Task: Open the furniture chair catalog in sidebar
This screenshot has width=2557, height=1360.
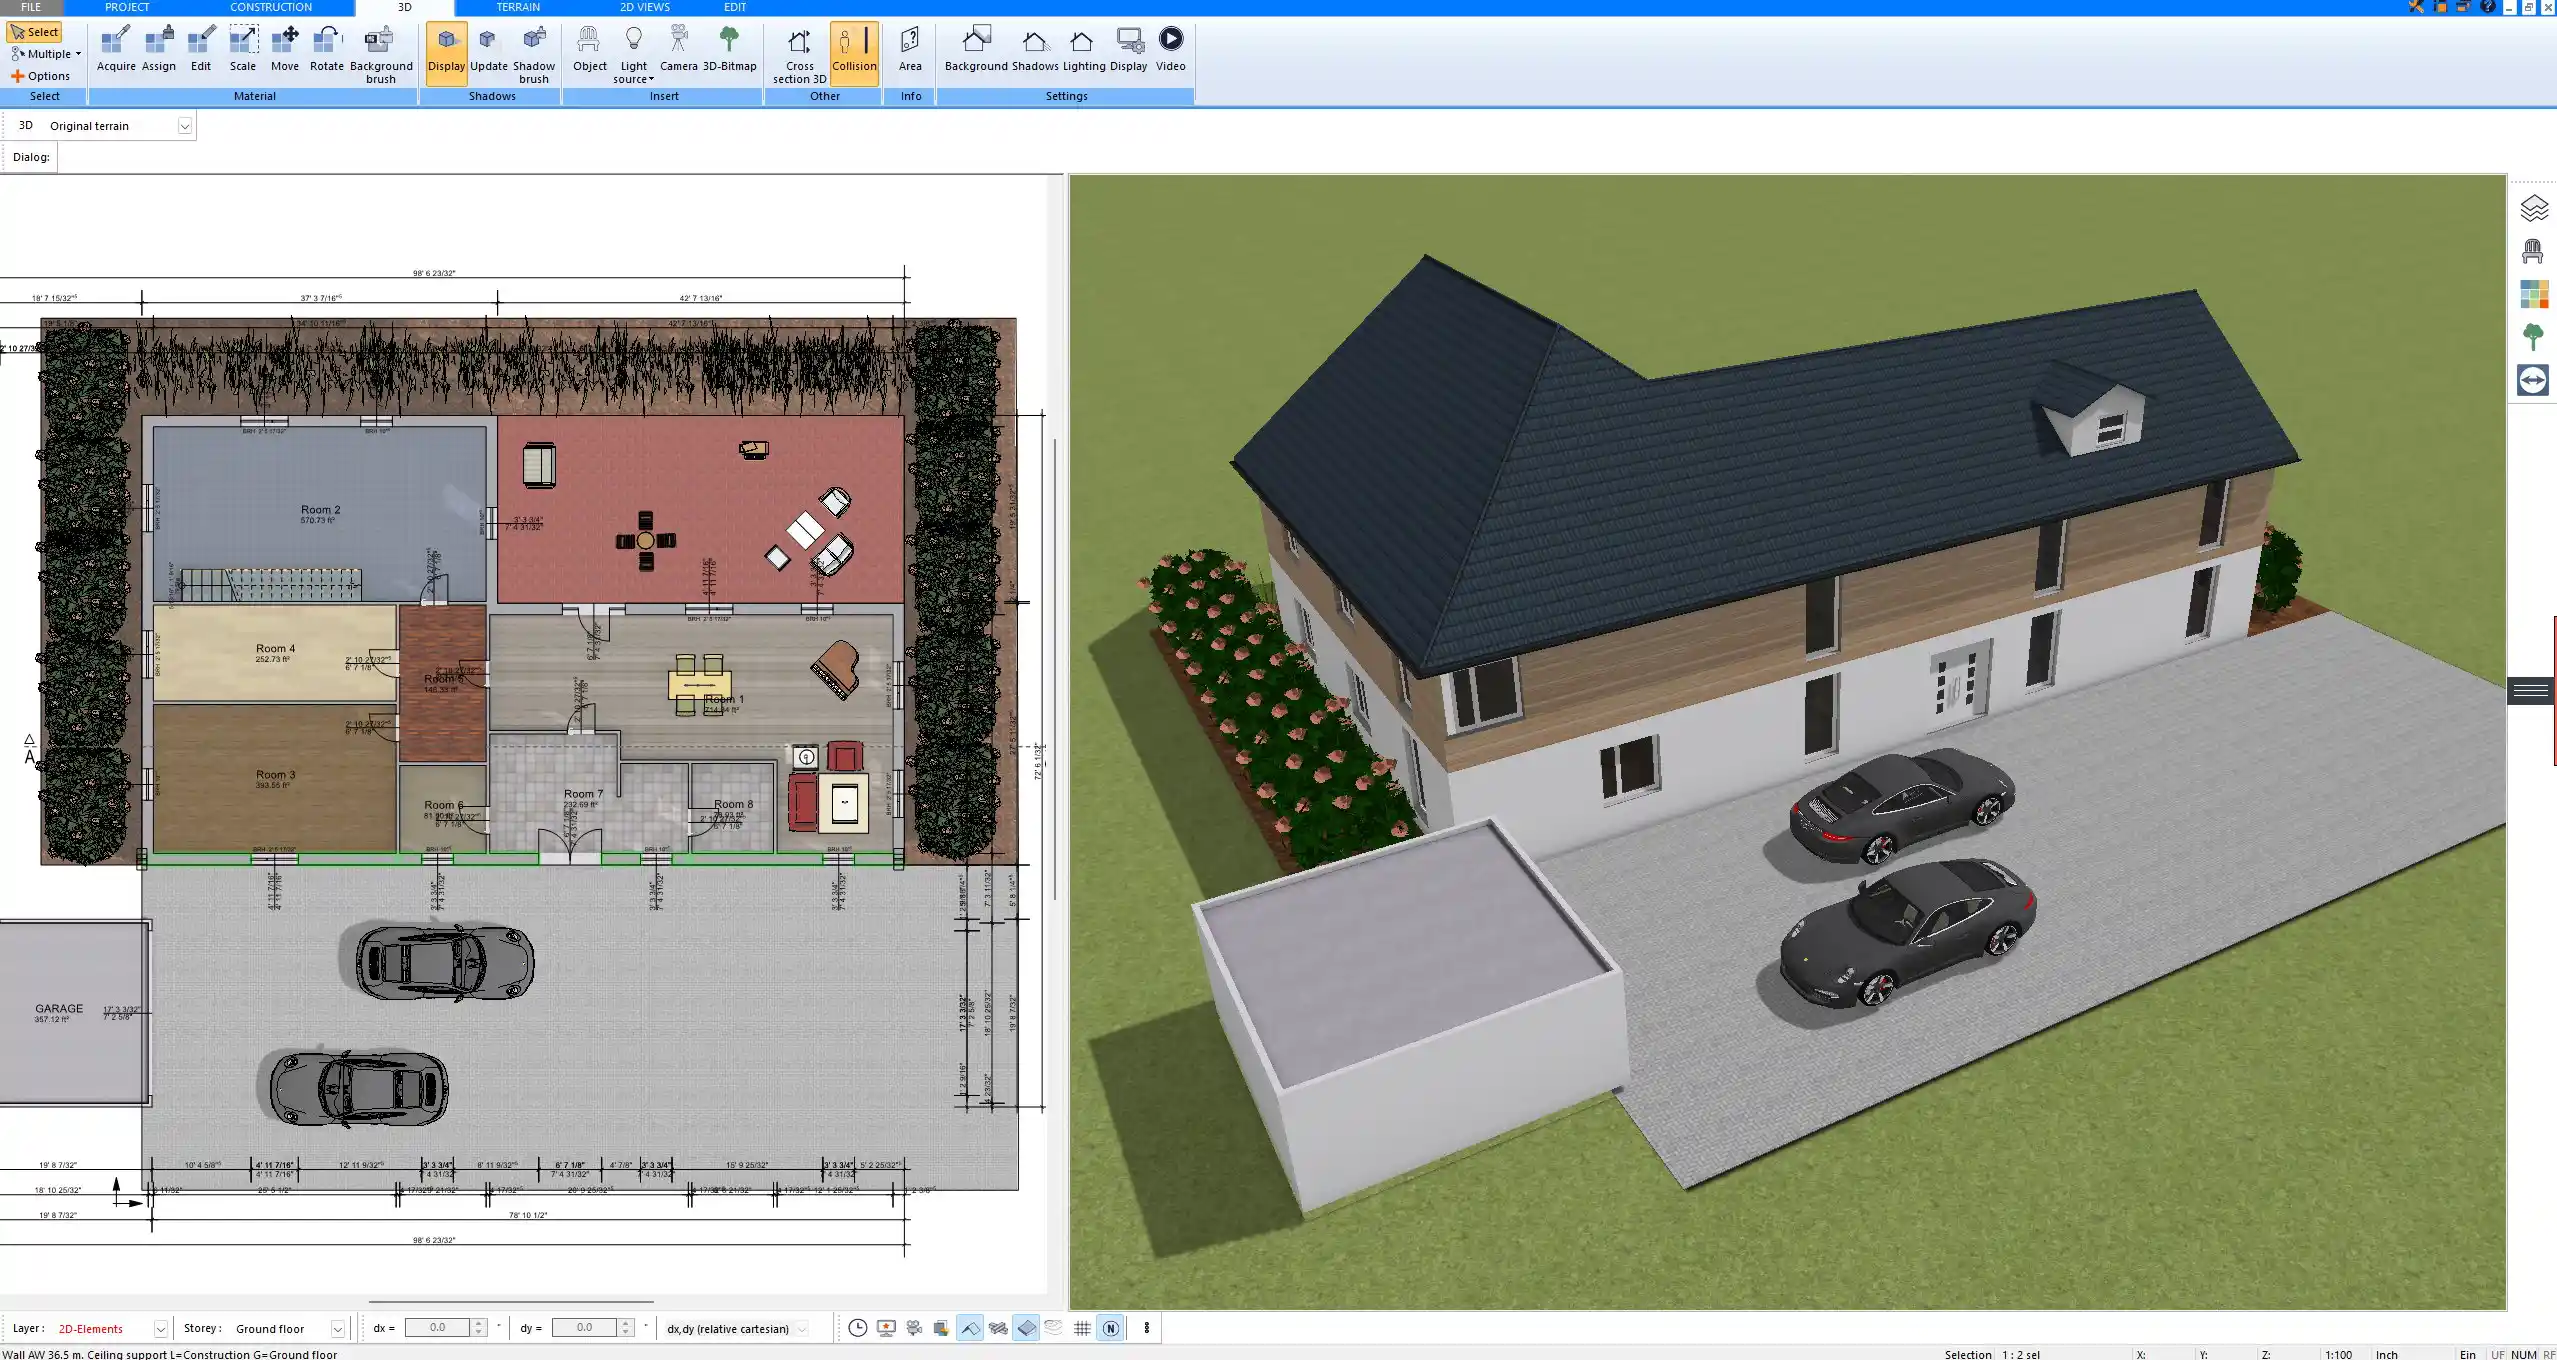Action: pos(2533,251)
